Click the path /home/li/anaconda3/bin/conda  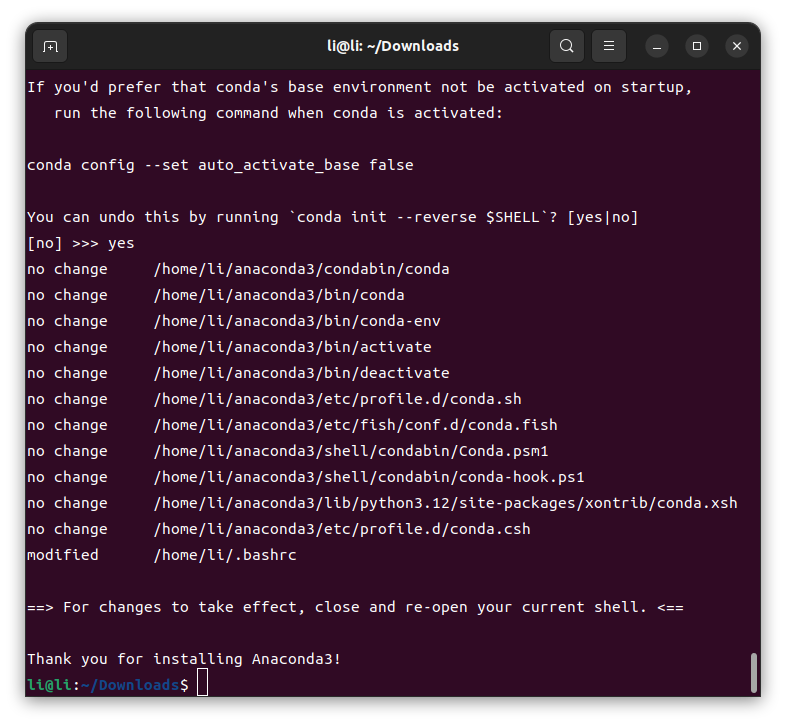pyautogui.click(x=279, y=295)
